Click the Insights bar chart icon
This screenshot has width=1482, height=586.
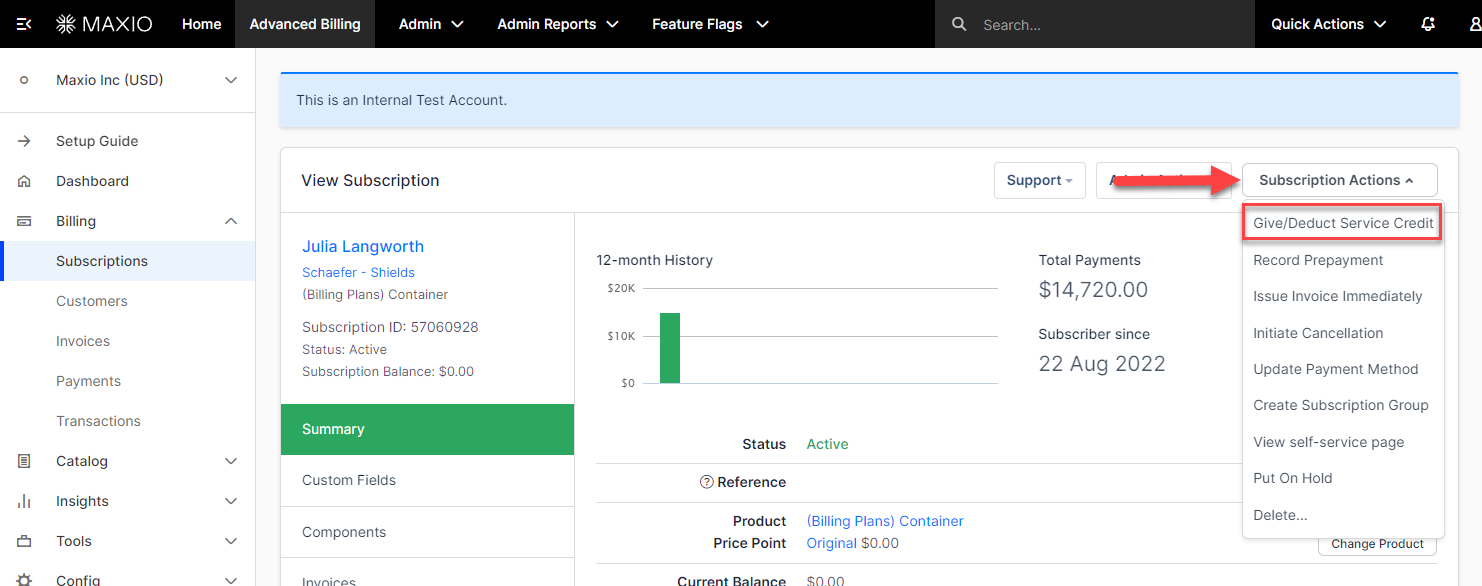coord(25,501)
